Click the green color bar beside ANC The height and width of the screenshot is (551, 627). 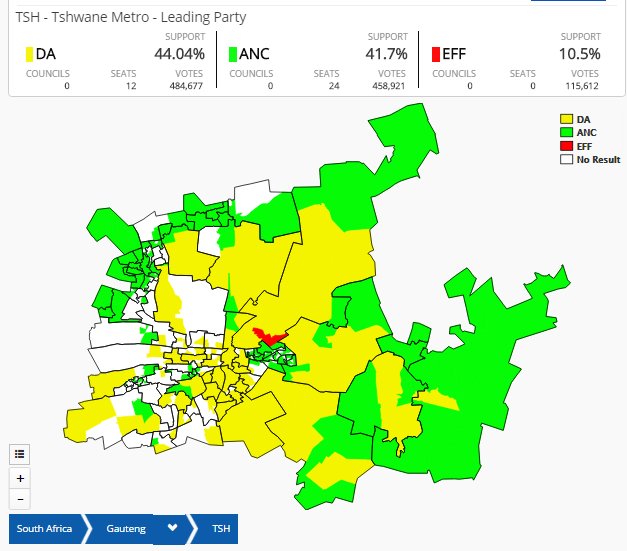click(x=233, y=54)
